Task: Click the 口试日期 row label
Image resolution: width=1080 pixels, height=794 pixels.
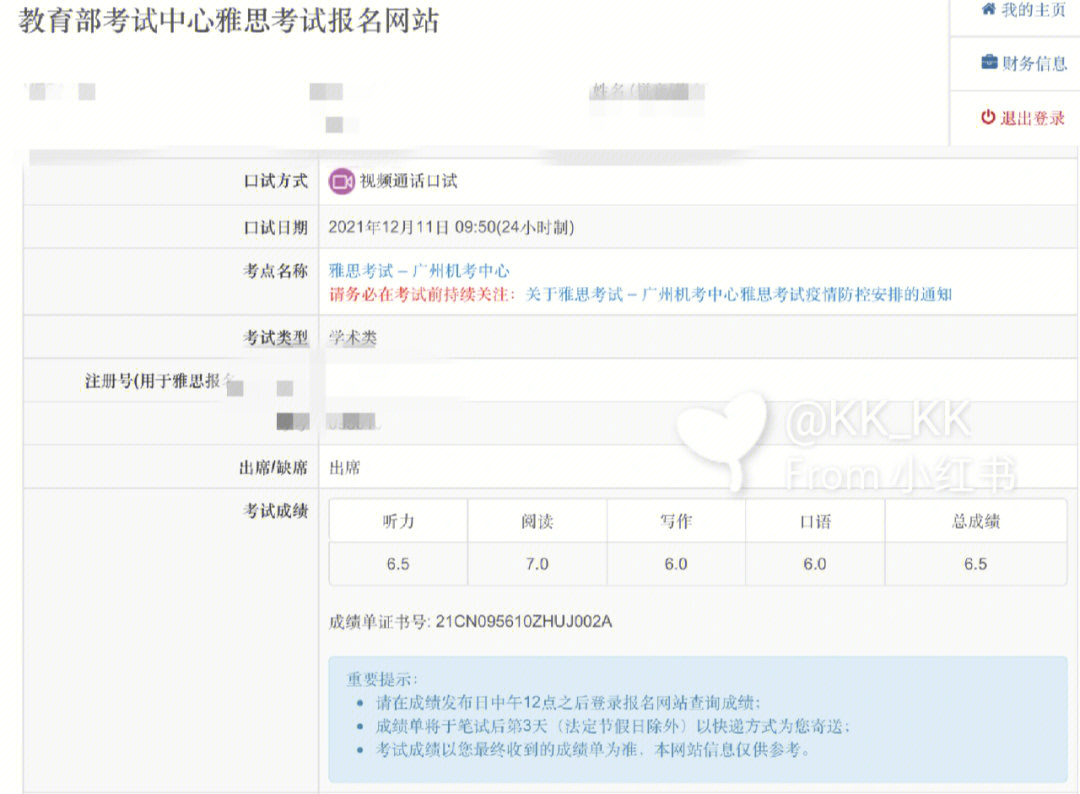Action: [x=276, y=227]
